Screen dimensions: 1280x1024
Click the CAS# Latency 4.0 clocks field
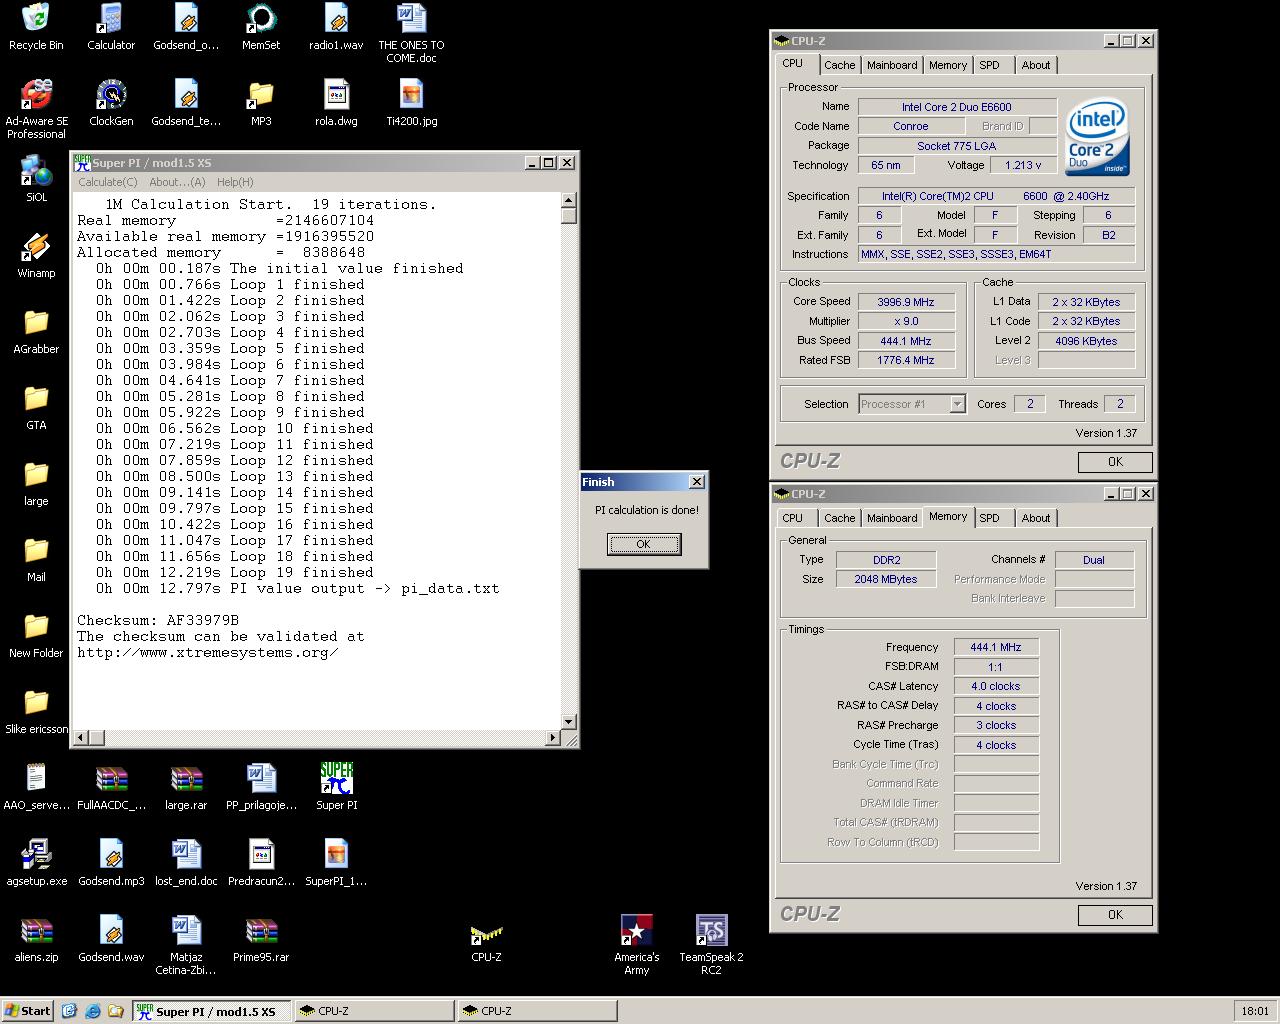click(x=996, y=687)
